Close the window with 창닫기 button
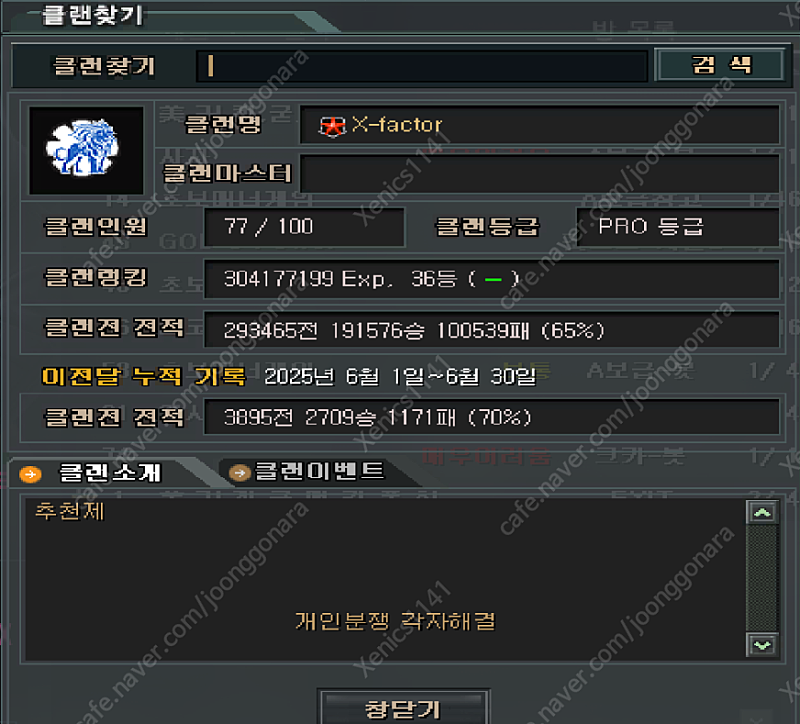800x724 pixels. point(403,708)
